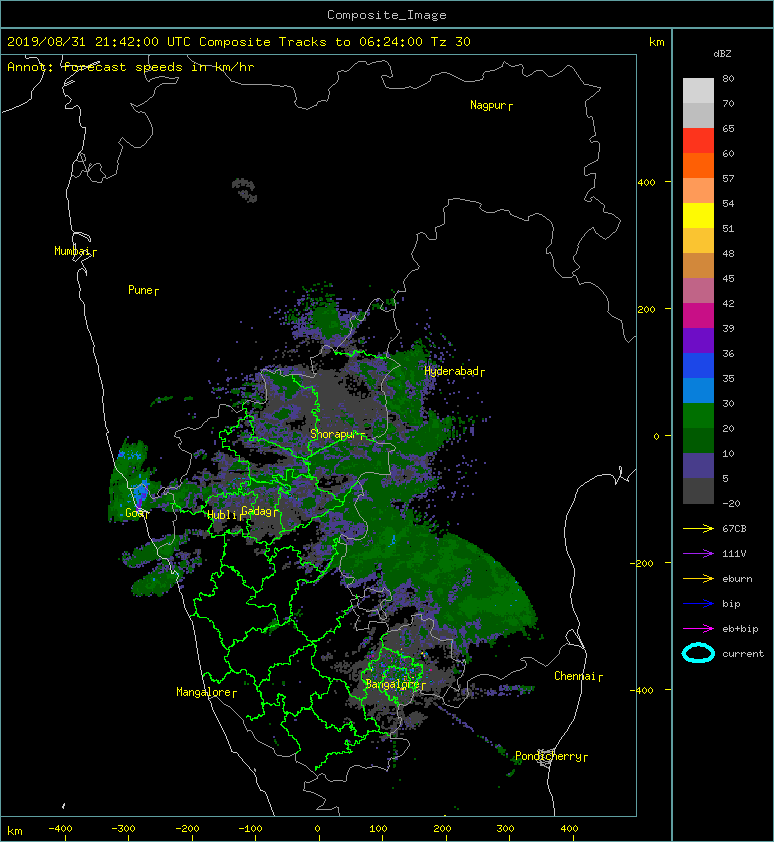Click the 45 dBZ mauve swatch
The image size is (774, 842).
698,291
